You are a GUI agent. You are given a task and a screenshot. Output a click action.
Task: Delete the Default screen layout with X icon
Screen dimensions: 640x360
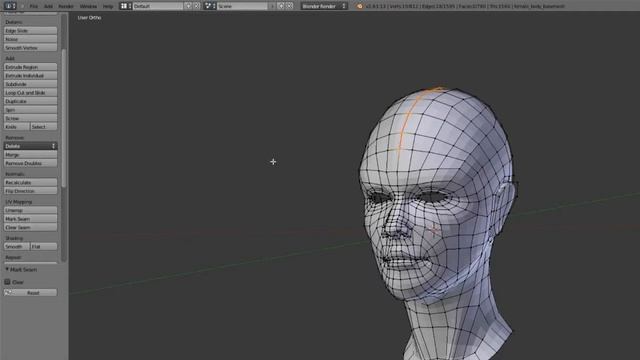point(197,6)
